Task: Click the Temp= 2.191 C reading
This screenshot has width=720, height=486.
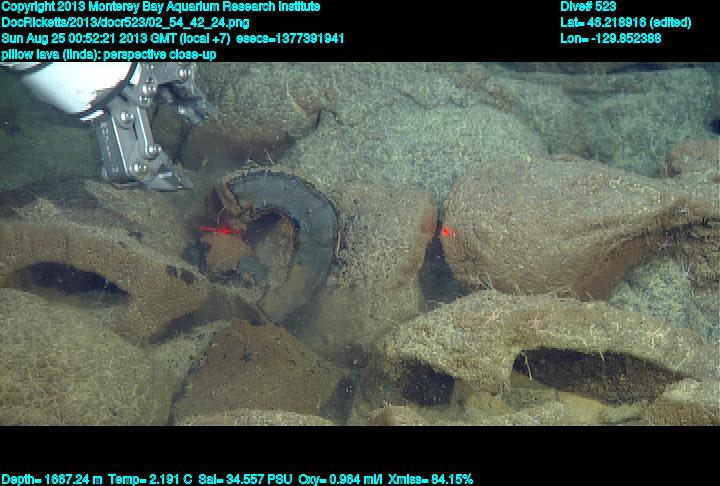Action: 150,480
